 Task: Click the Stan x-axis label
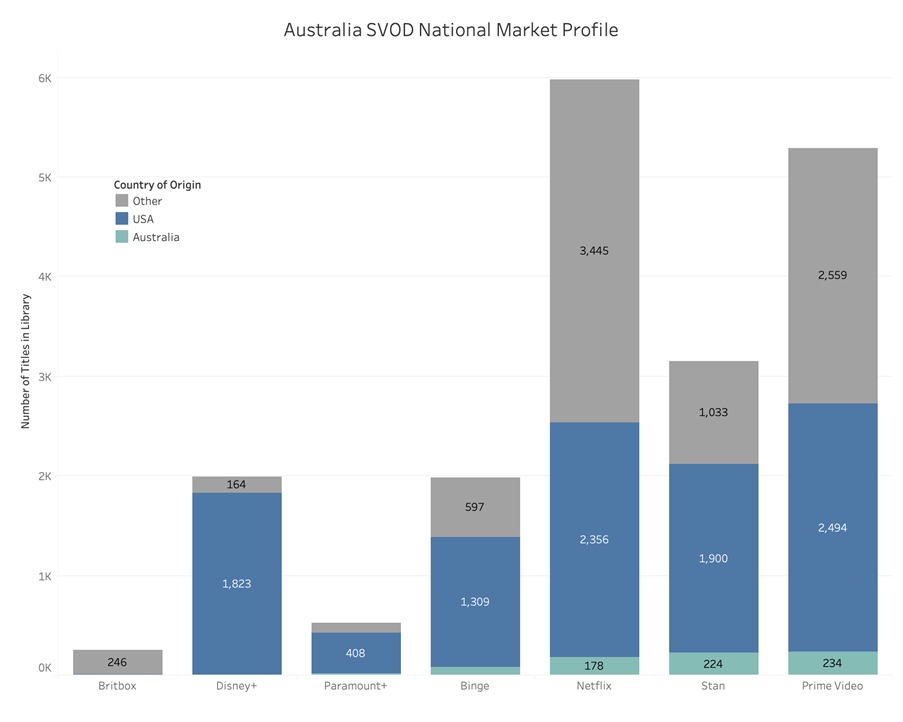click(714, 686)
